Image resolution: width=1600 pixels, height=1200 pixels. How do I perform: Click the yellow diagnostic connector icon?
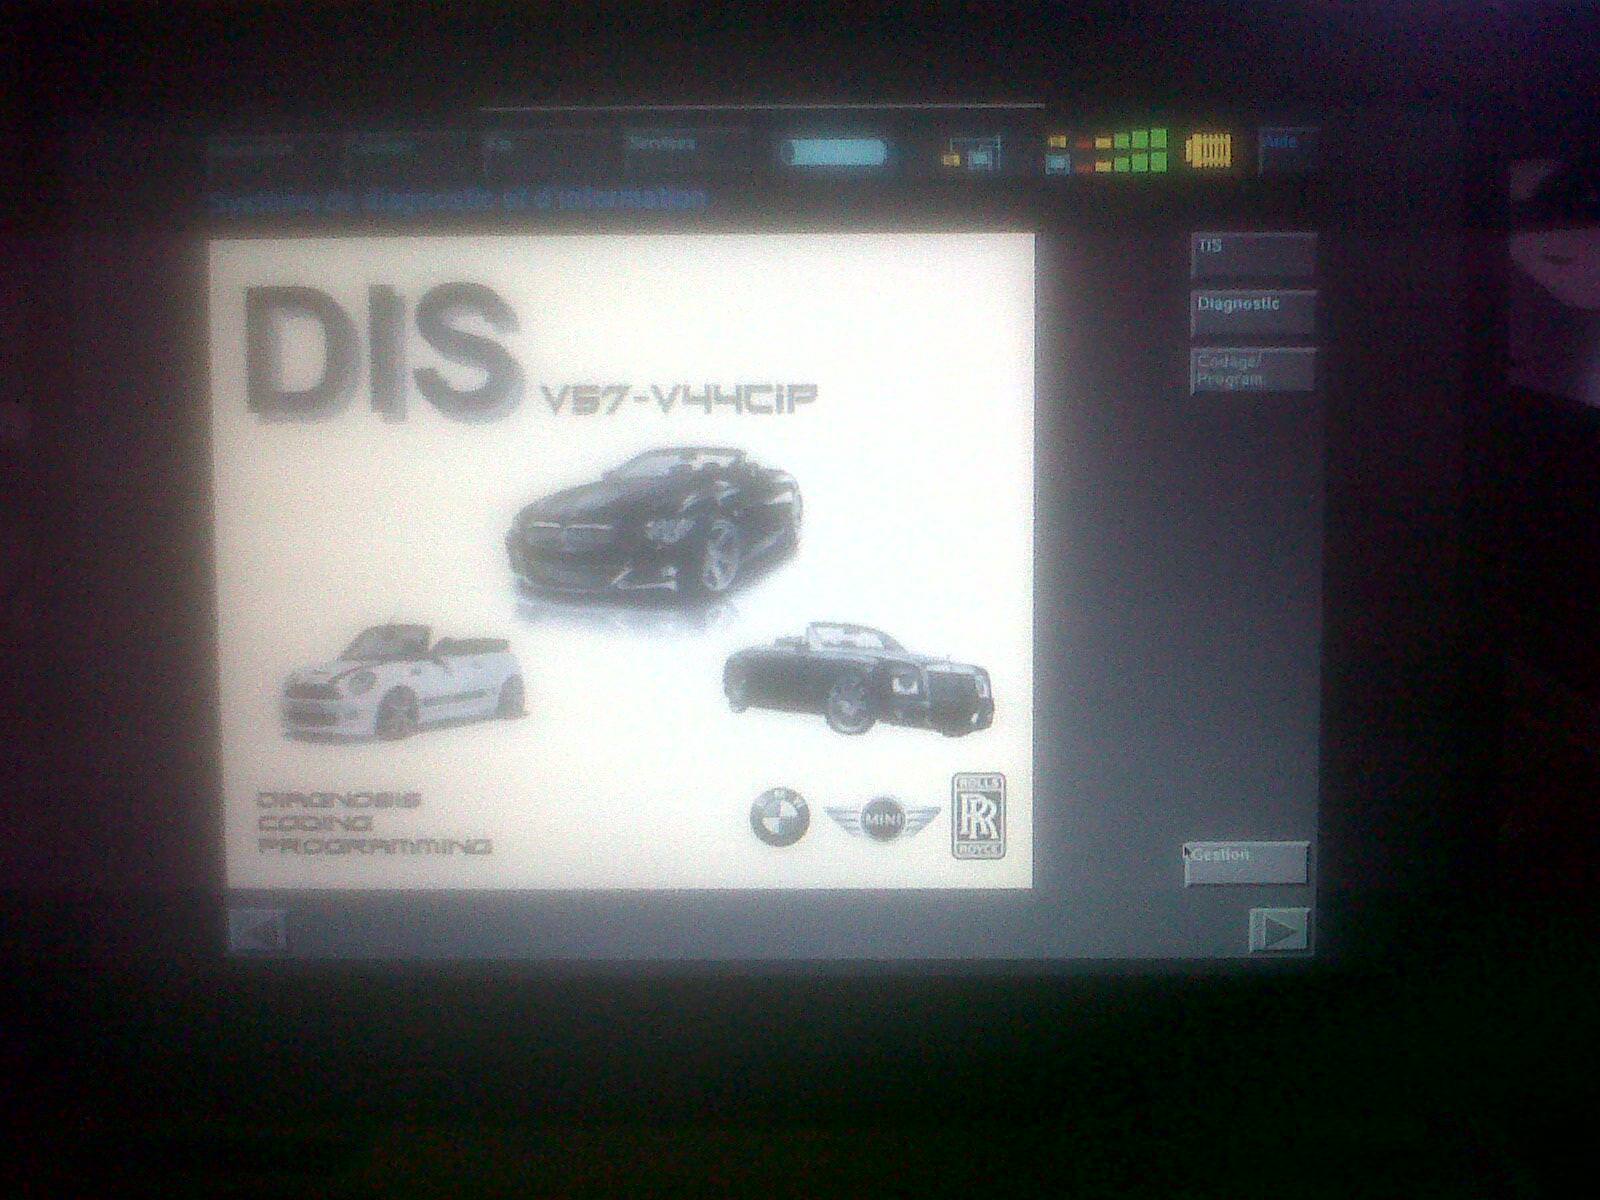(x=1209, y=151)
